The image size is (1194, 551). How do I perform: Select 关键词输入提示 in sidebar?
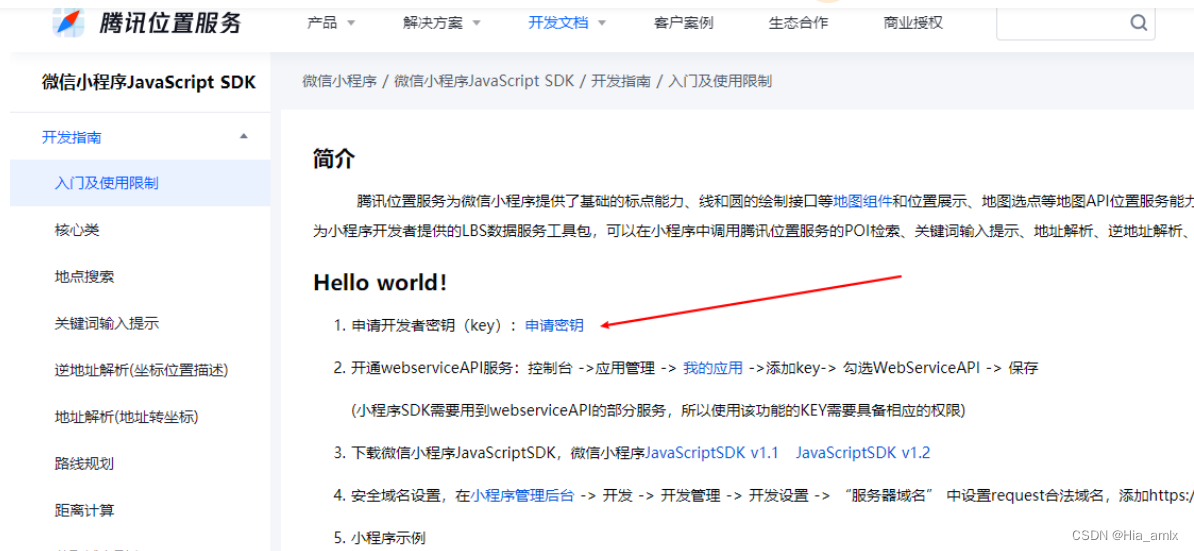pos(140,323)
